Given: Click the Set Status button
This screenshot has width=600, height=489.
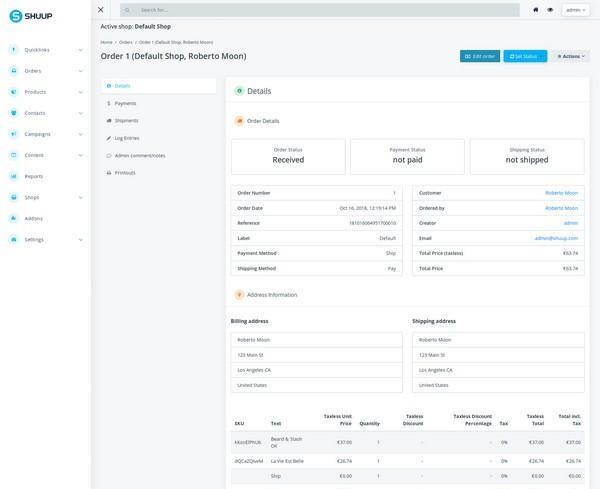Looking at the screenshot, I should pyautogui.click(x=525, y=56).
